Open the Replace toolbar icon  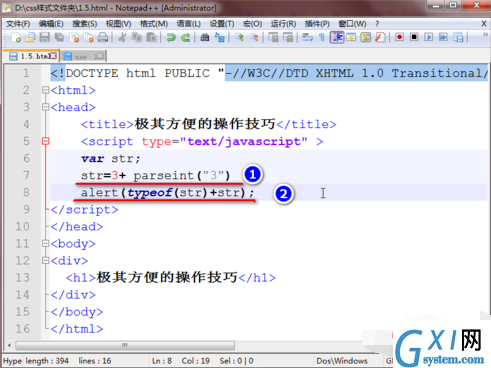[220, 37]
